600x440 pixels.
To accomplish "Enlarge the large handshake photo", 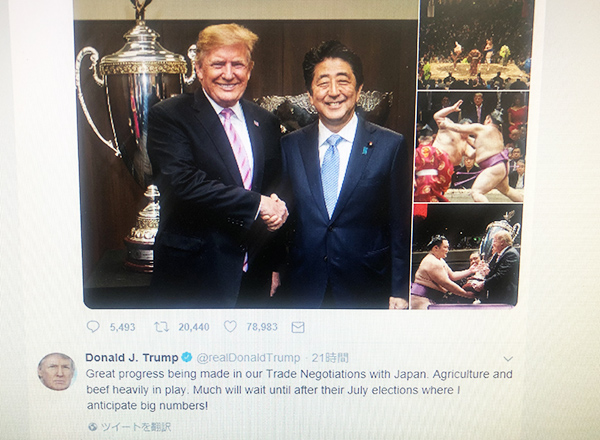I will pos(246,154).
